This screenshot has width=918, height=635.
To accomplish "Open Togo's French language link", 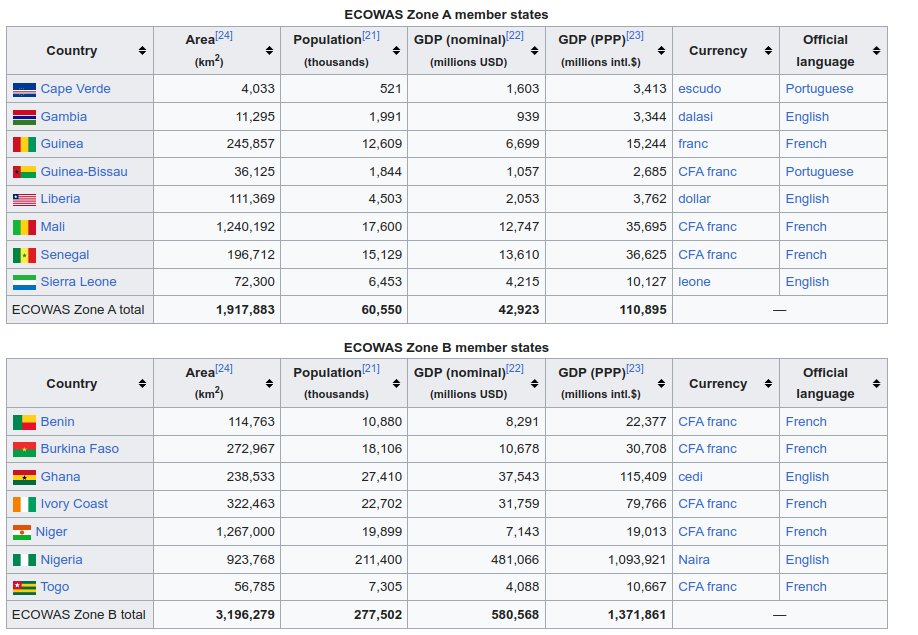I will [x=806, y=587].
